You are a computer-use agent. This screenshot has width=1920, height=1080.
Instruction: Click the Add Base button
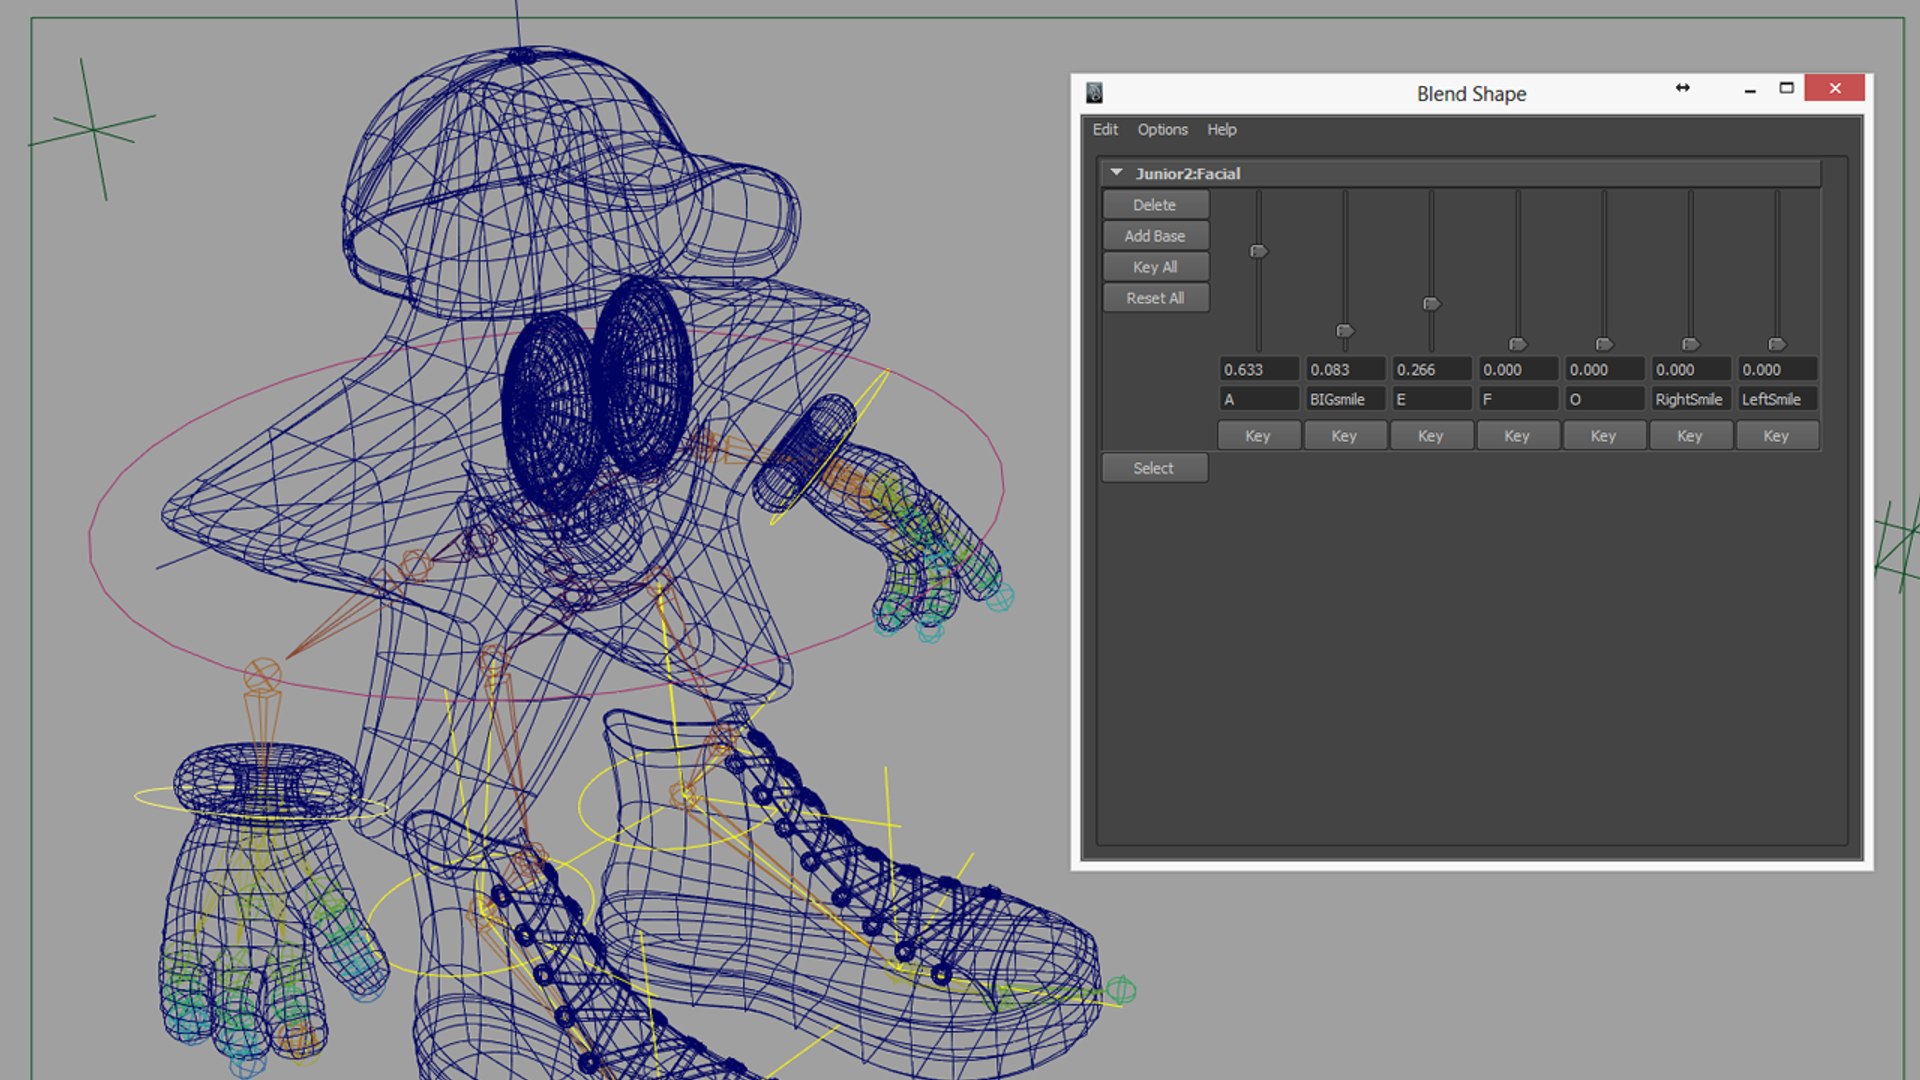coord(1155,236)
